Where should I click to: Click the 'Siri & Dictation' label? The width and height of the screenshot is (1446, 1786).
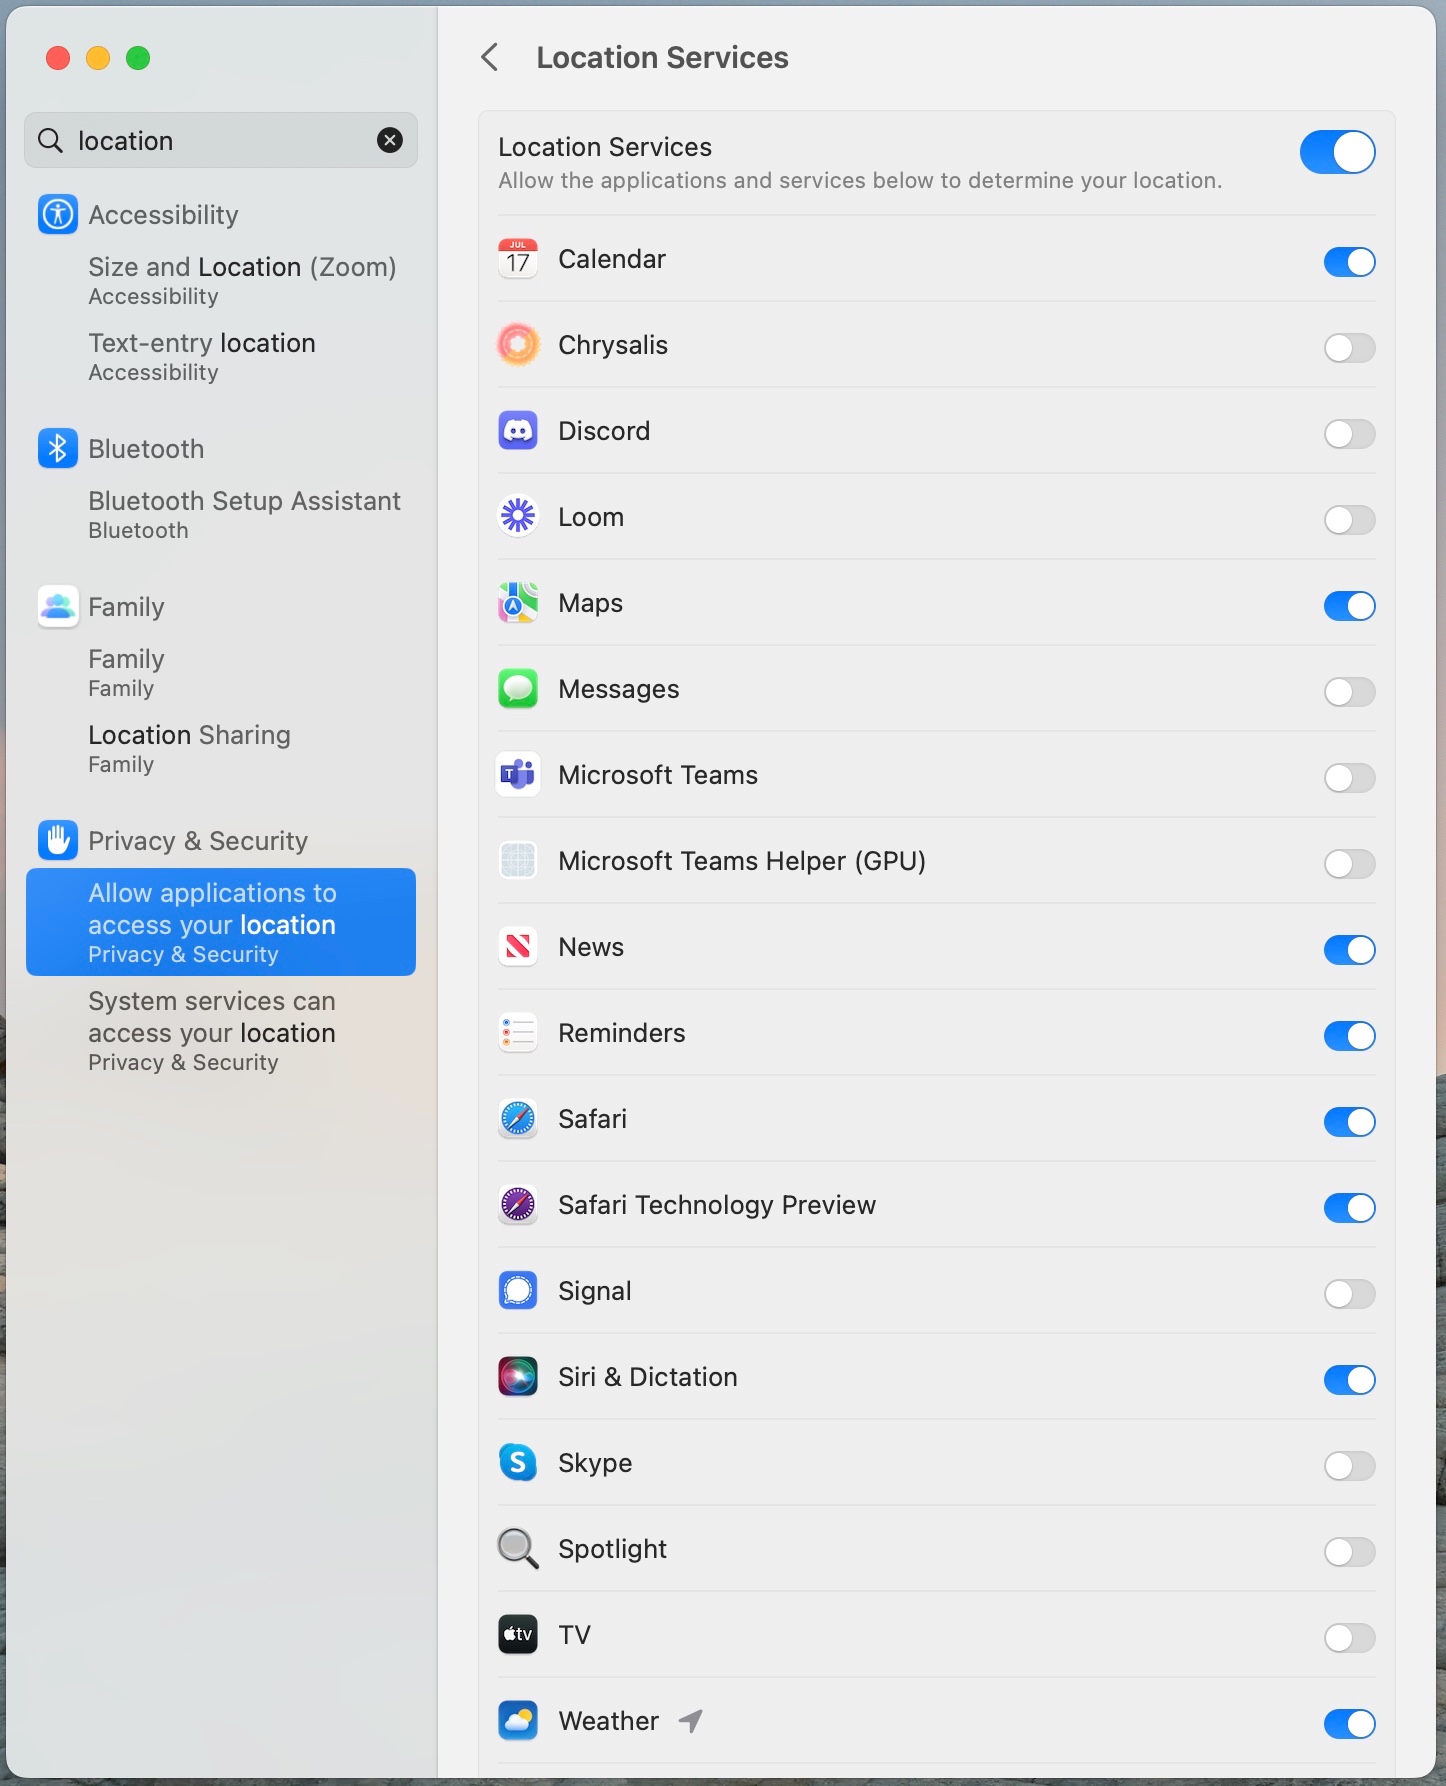coord(648,1377)
